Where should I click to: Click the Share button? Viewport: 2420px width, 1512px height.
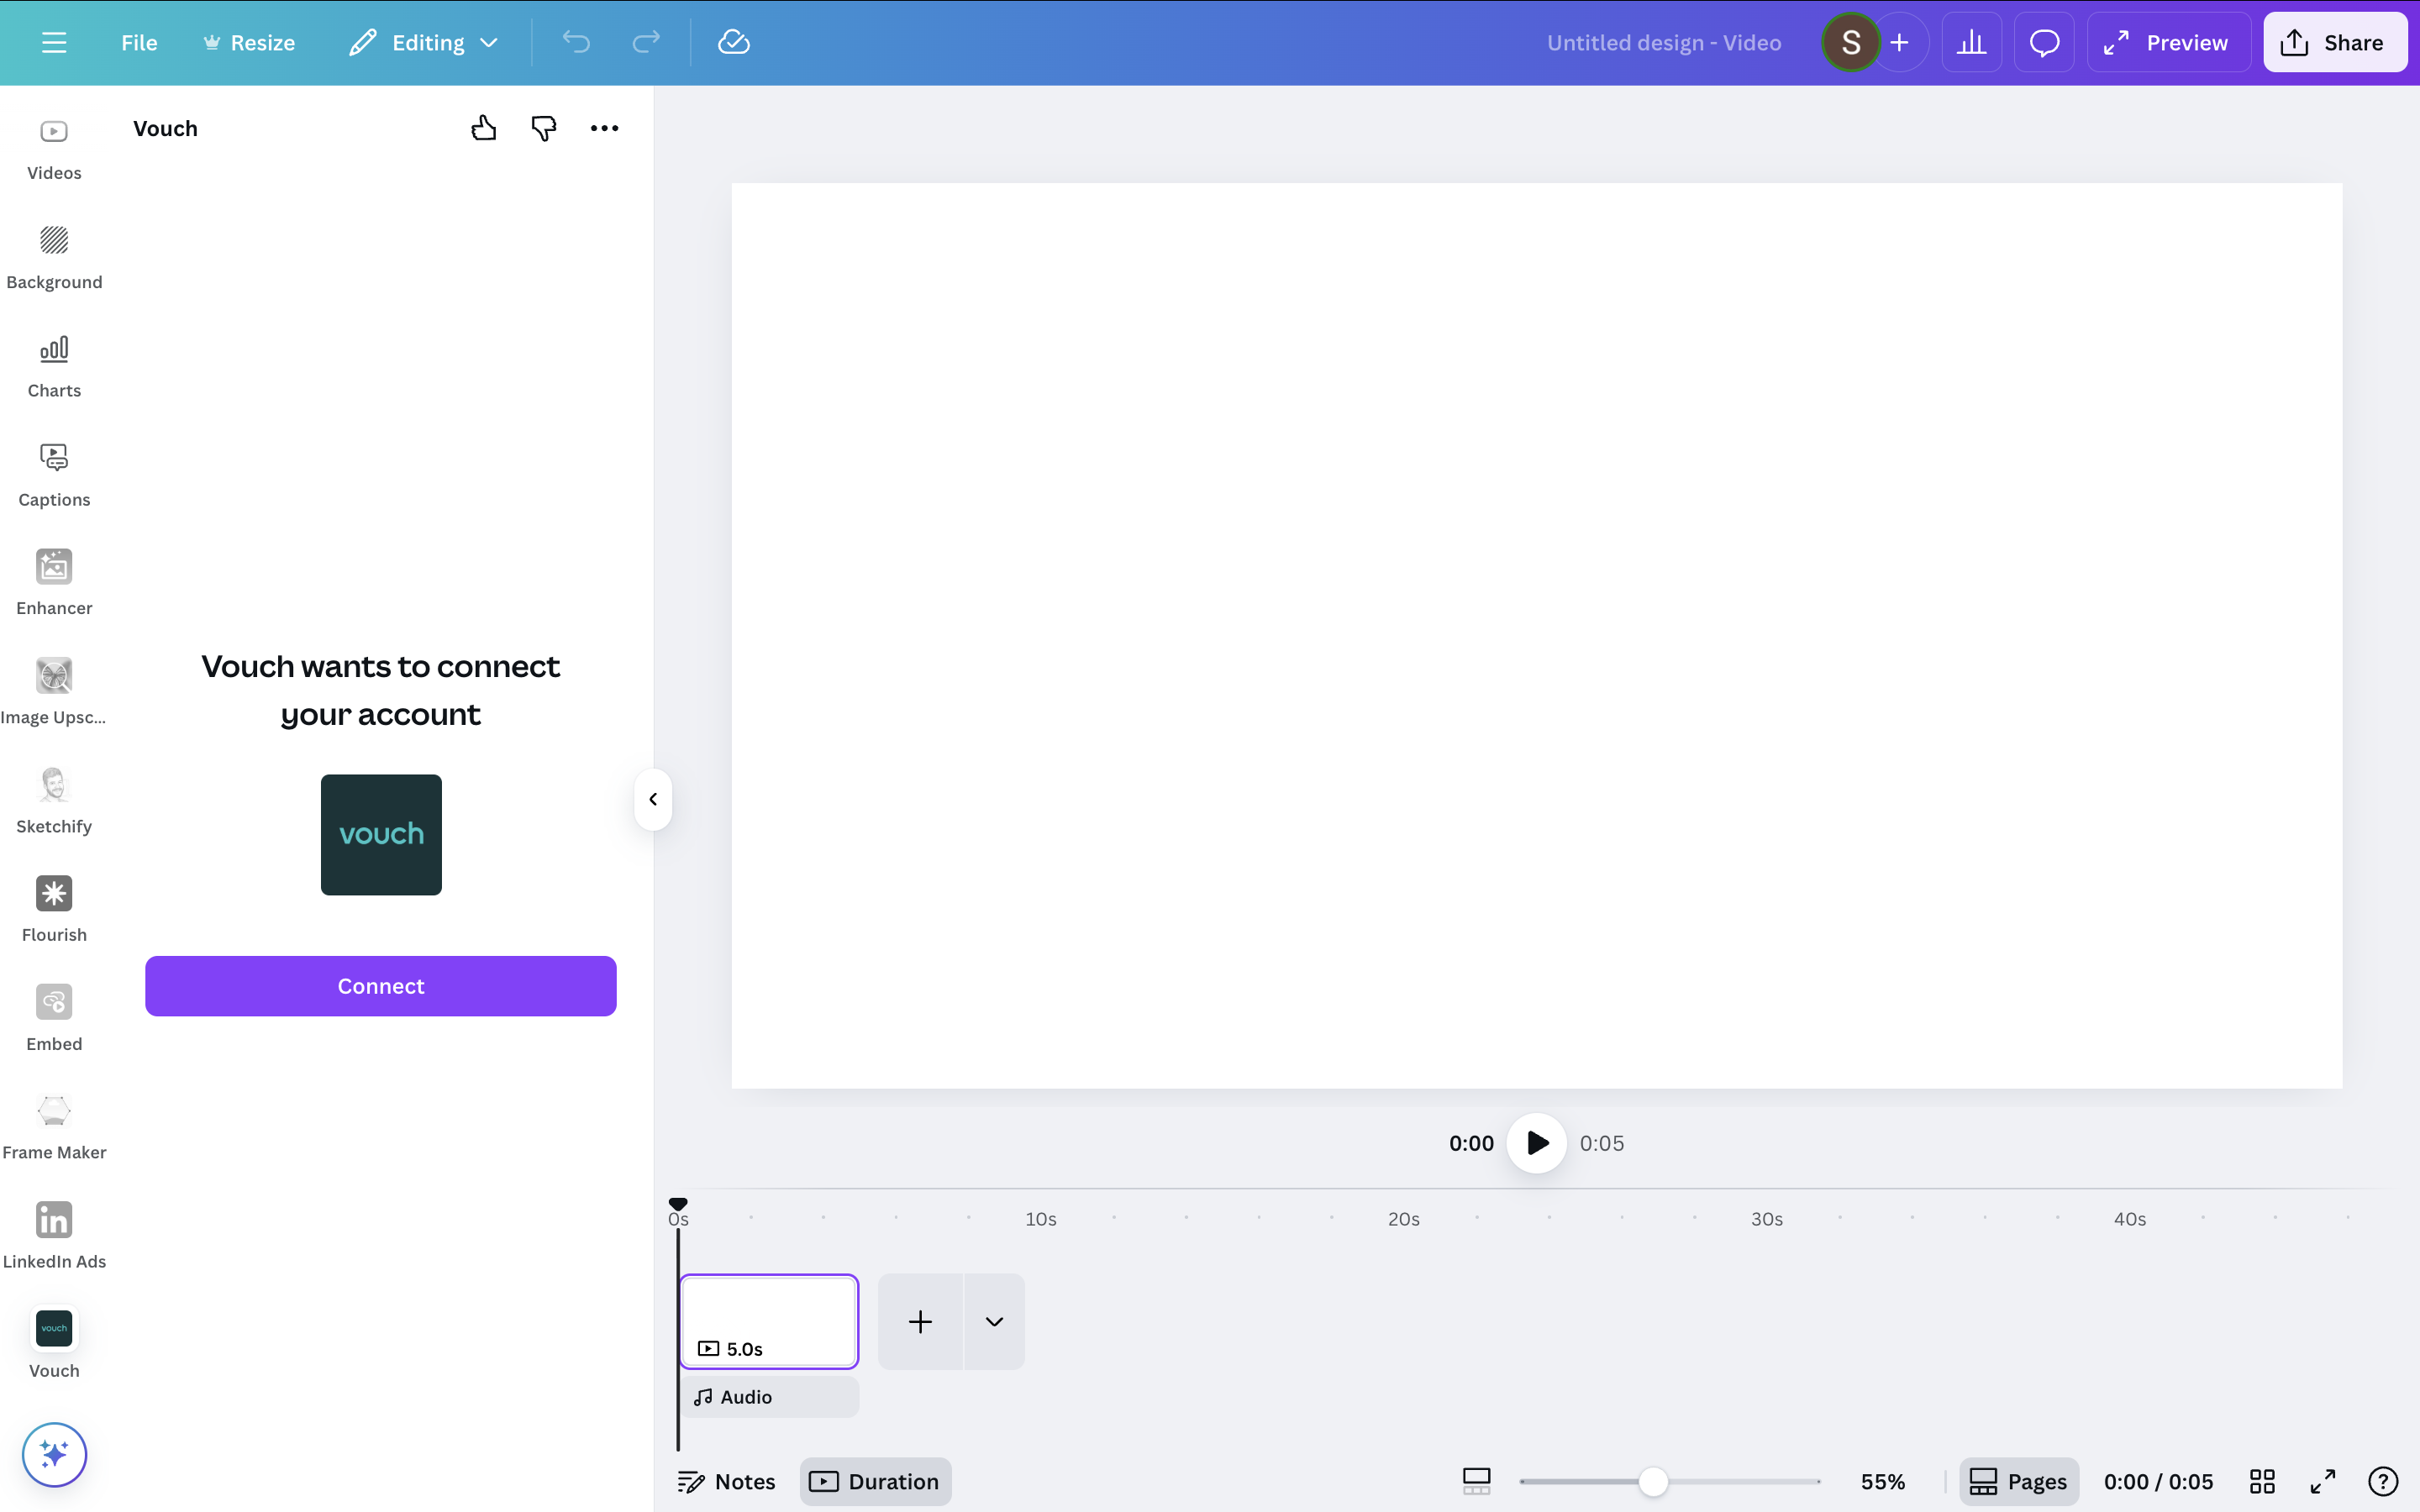(x=2334, y=42)
